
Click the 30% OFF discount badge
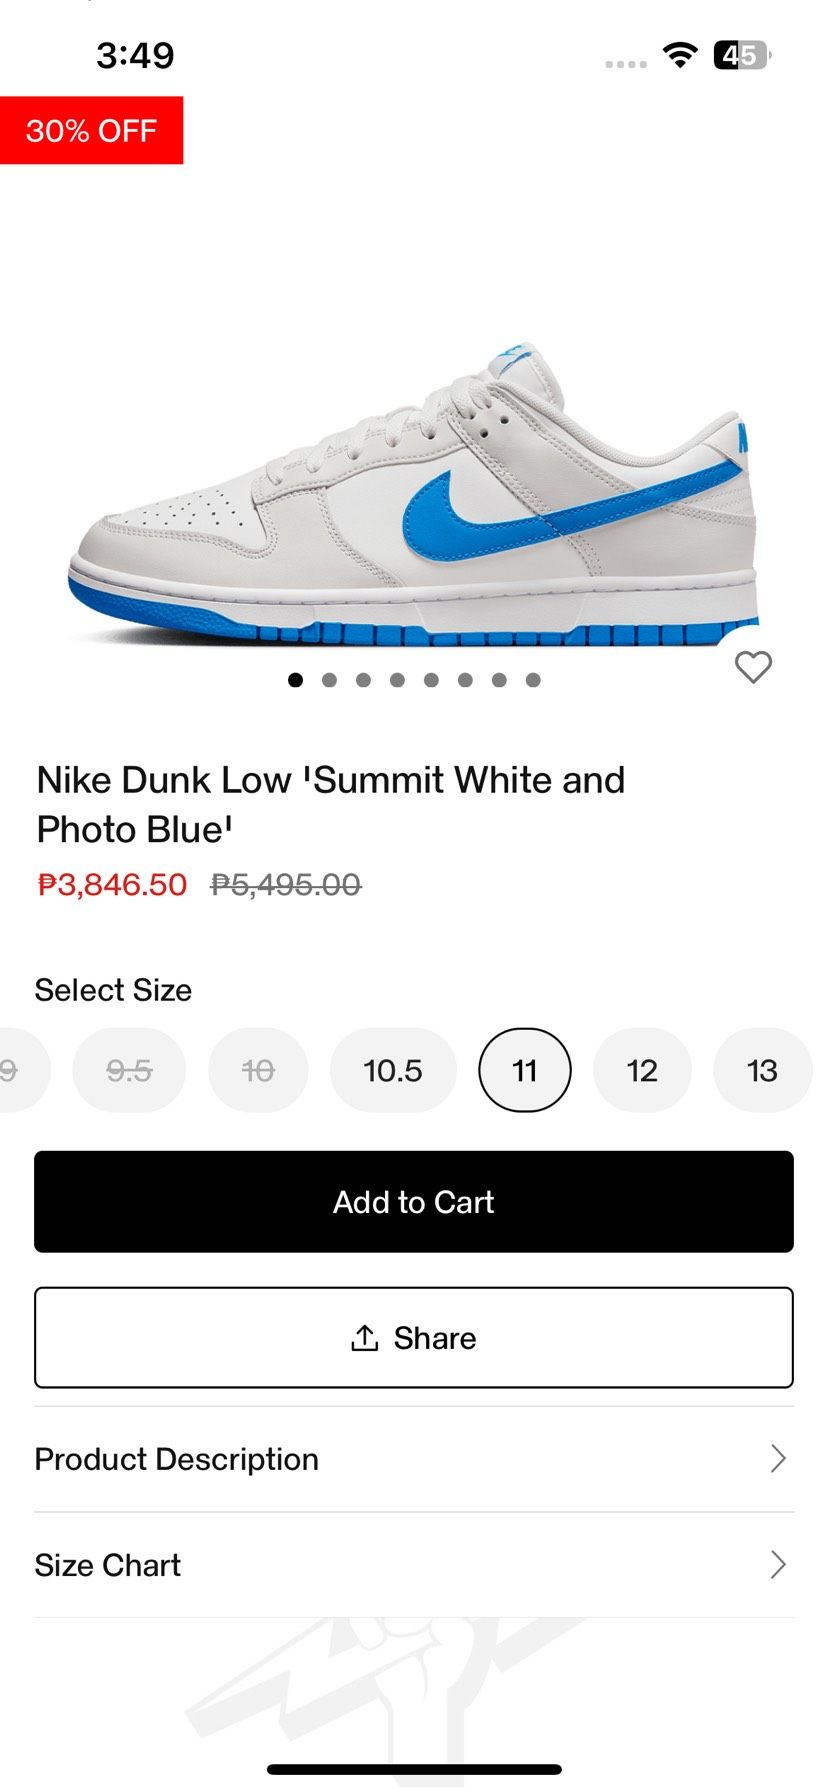coord(91,130)
